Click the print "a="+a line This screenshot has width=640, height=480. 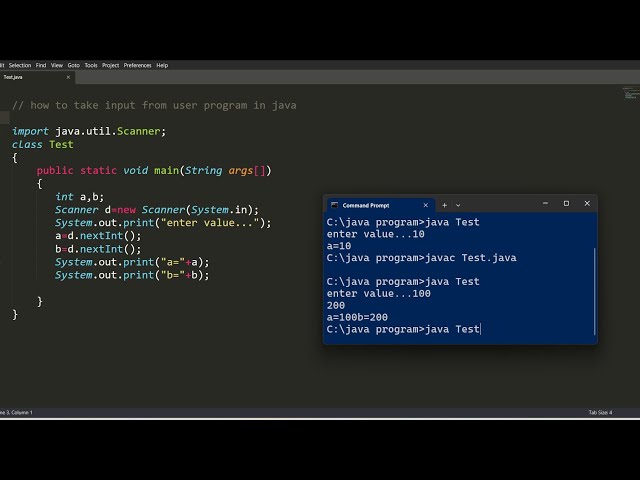pos(132,262)
